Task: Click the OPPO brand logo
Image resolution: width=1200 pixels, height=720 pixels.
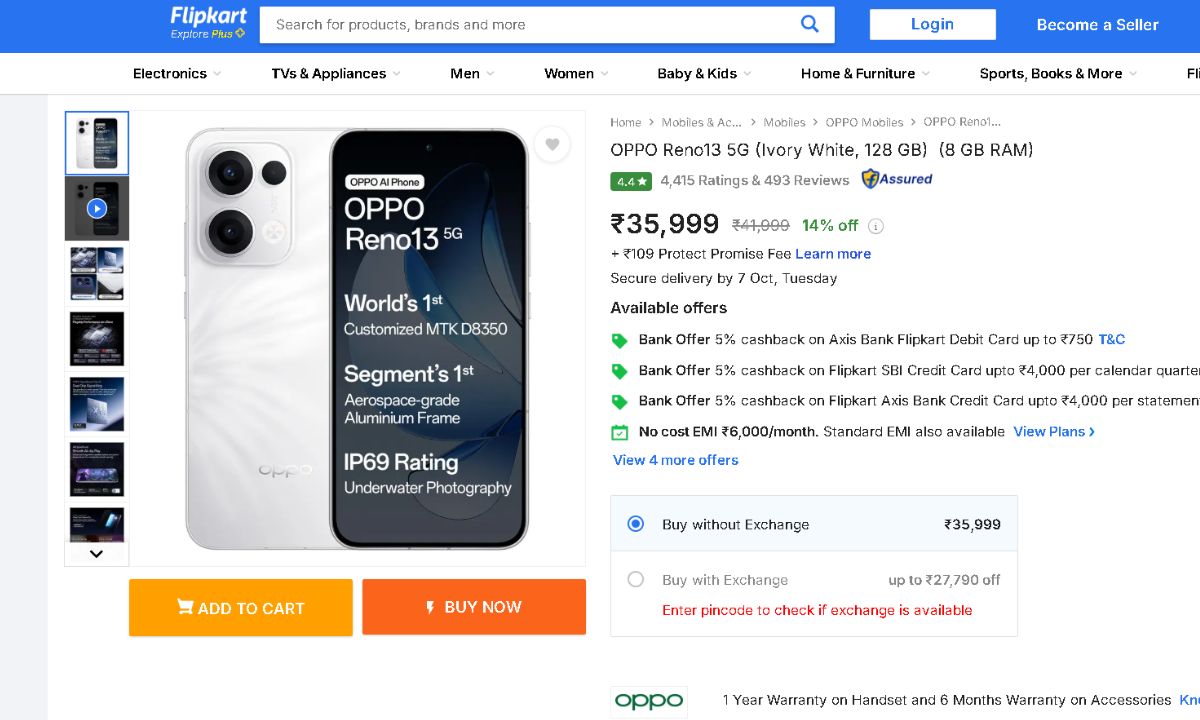Action: coord(649,701)
